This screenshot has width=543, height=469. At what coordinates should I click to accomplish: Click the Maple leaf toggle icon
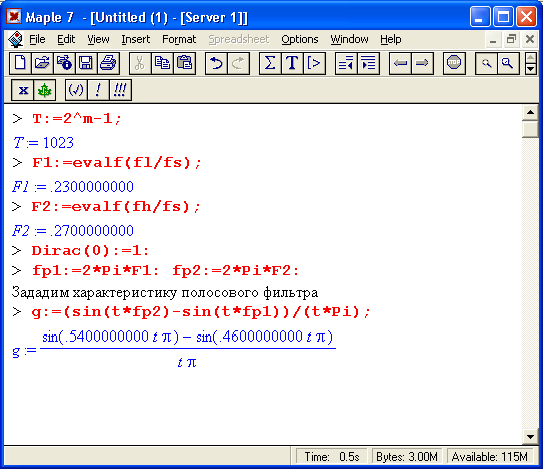click(44, 90)
